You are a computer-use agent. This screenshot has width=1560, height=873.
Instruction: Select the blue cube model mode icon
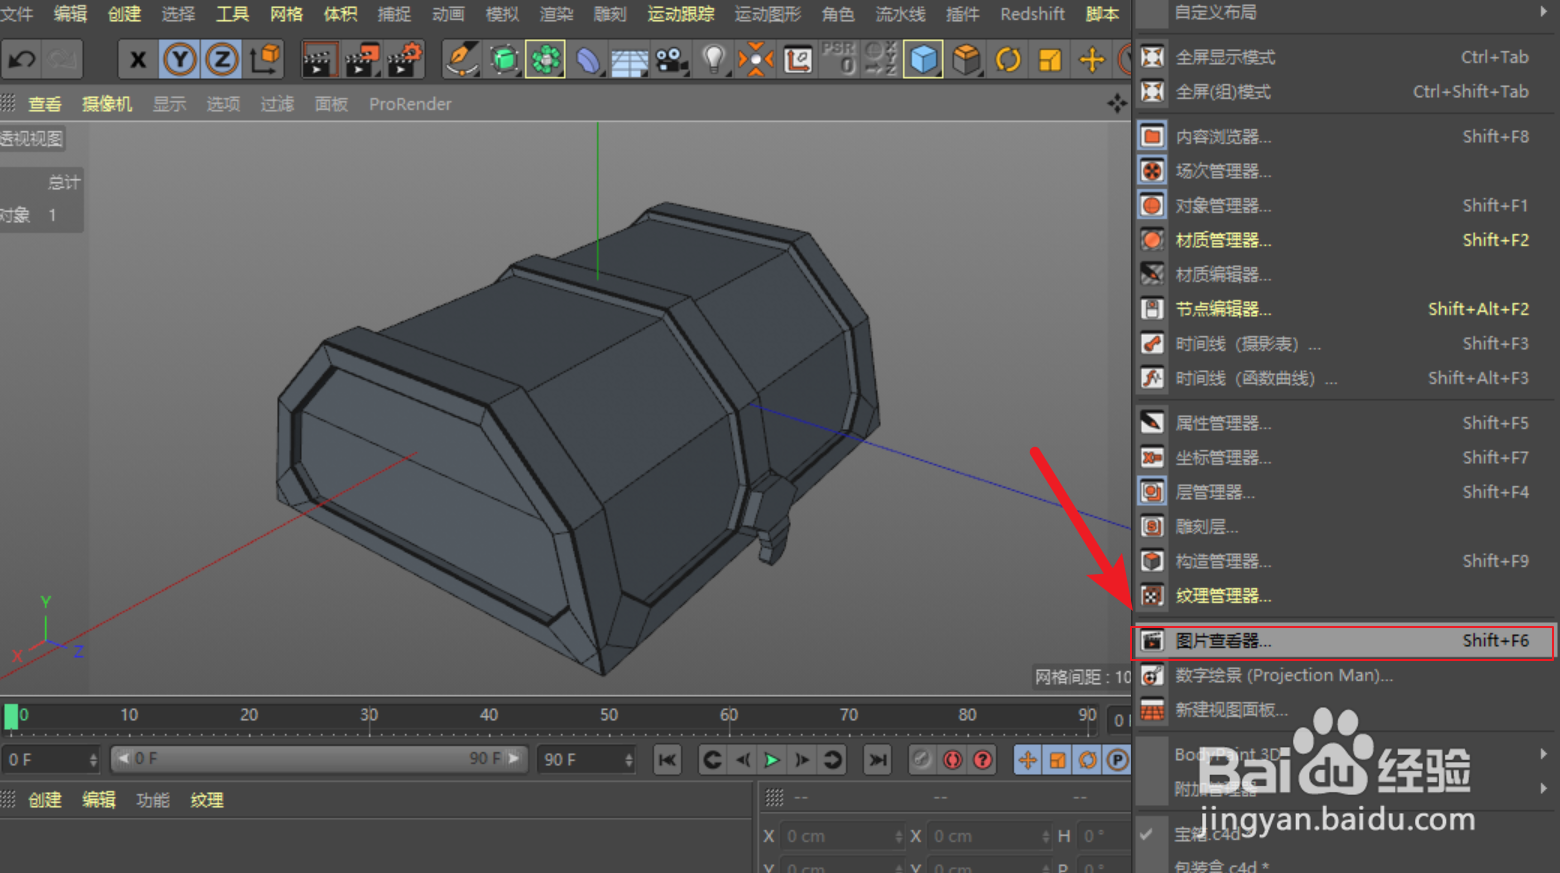(x=923, y=60)
